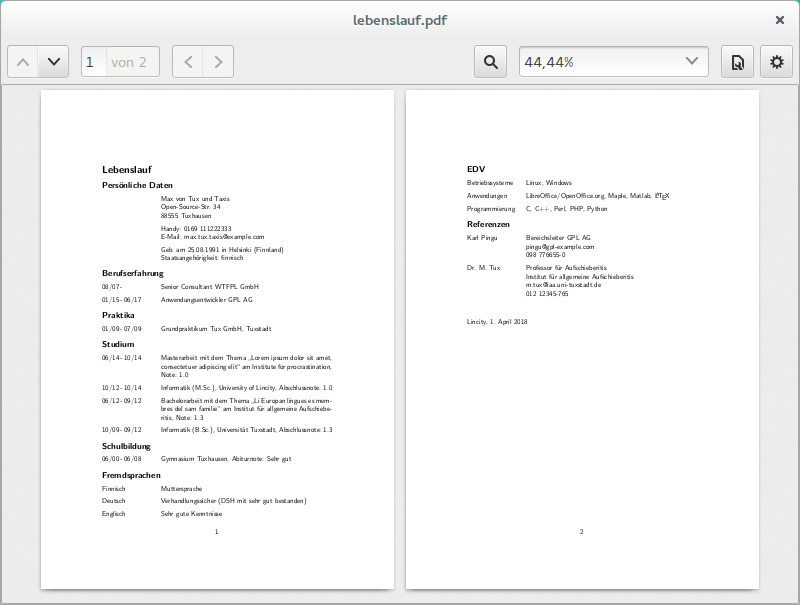Open the document options icon menu
This screenshot has width=800, height=605.
click(x=737, y=62)
